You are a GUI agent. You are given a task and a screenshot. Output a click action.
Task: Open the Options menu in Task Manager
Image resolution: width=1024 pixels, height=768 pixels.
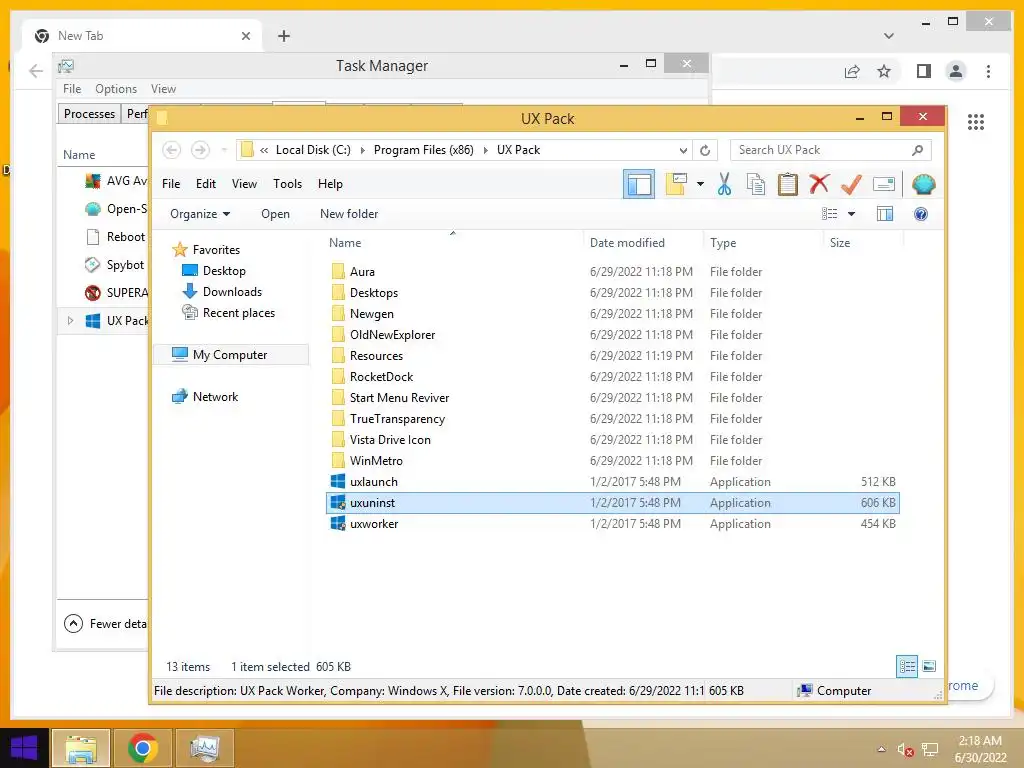coord(116,89)
